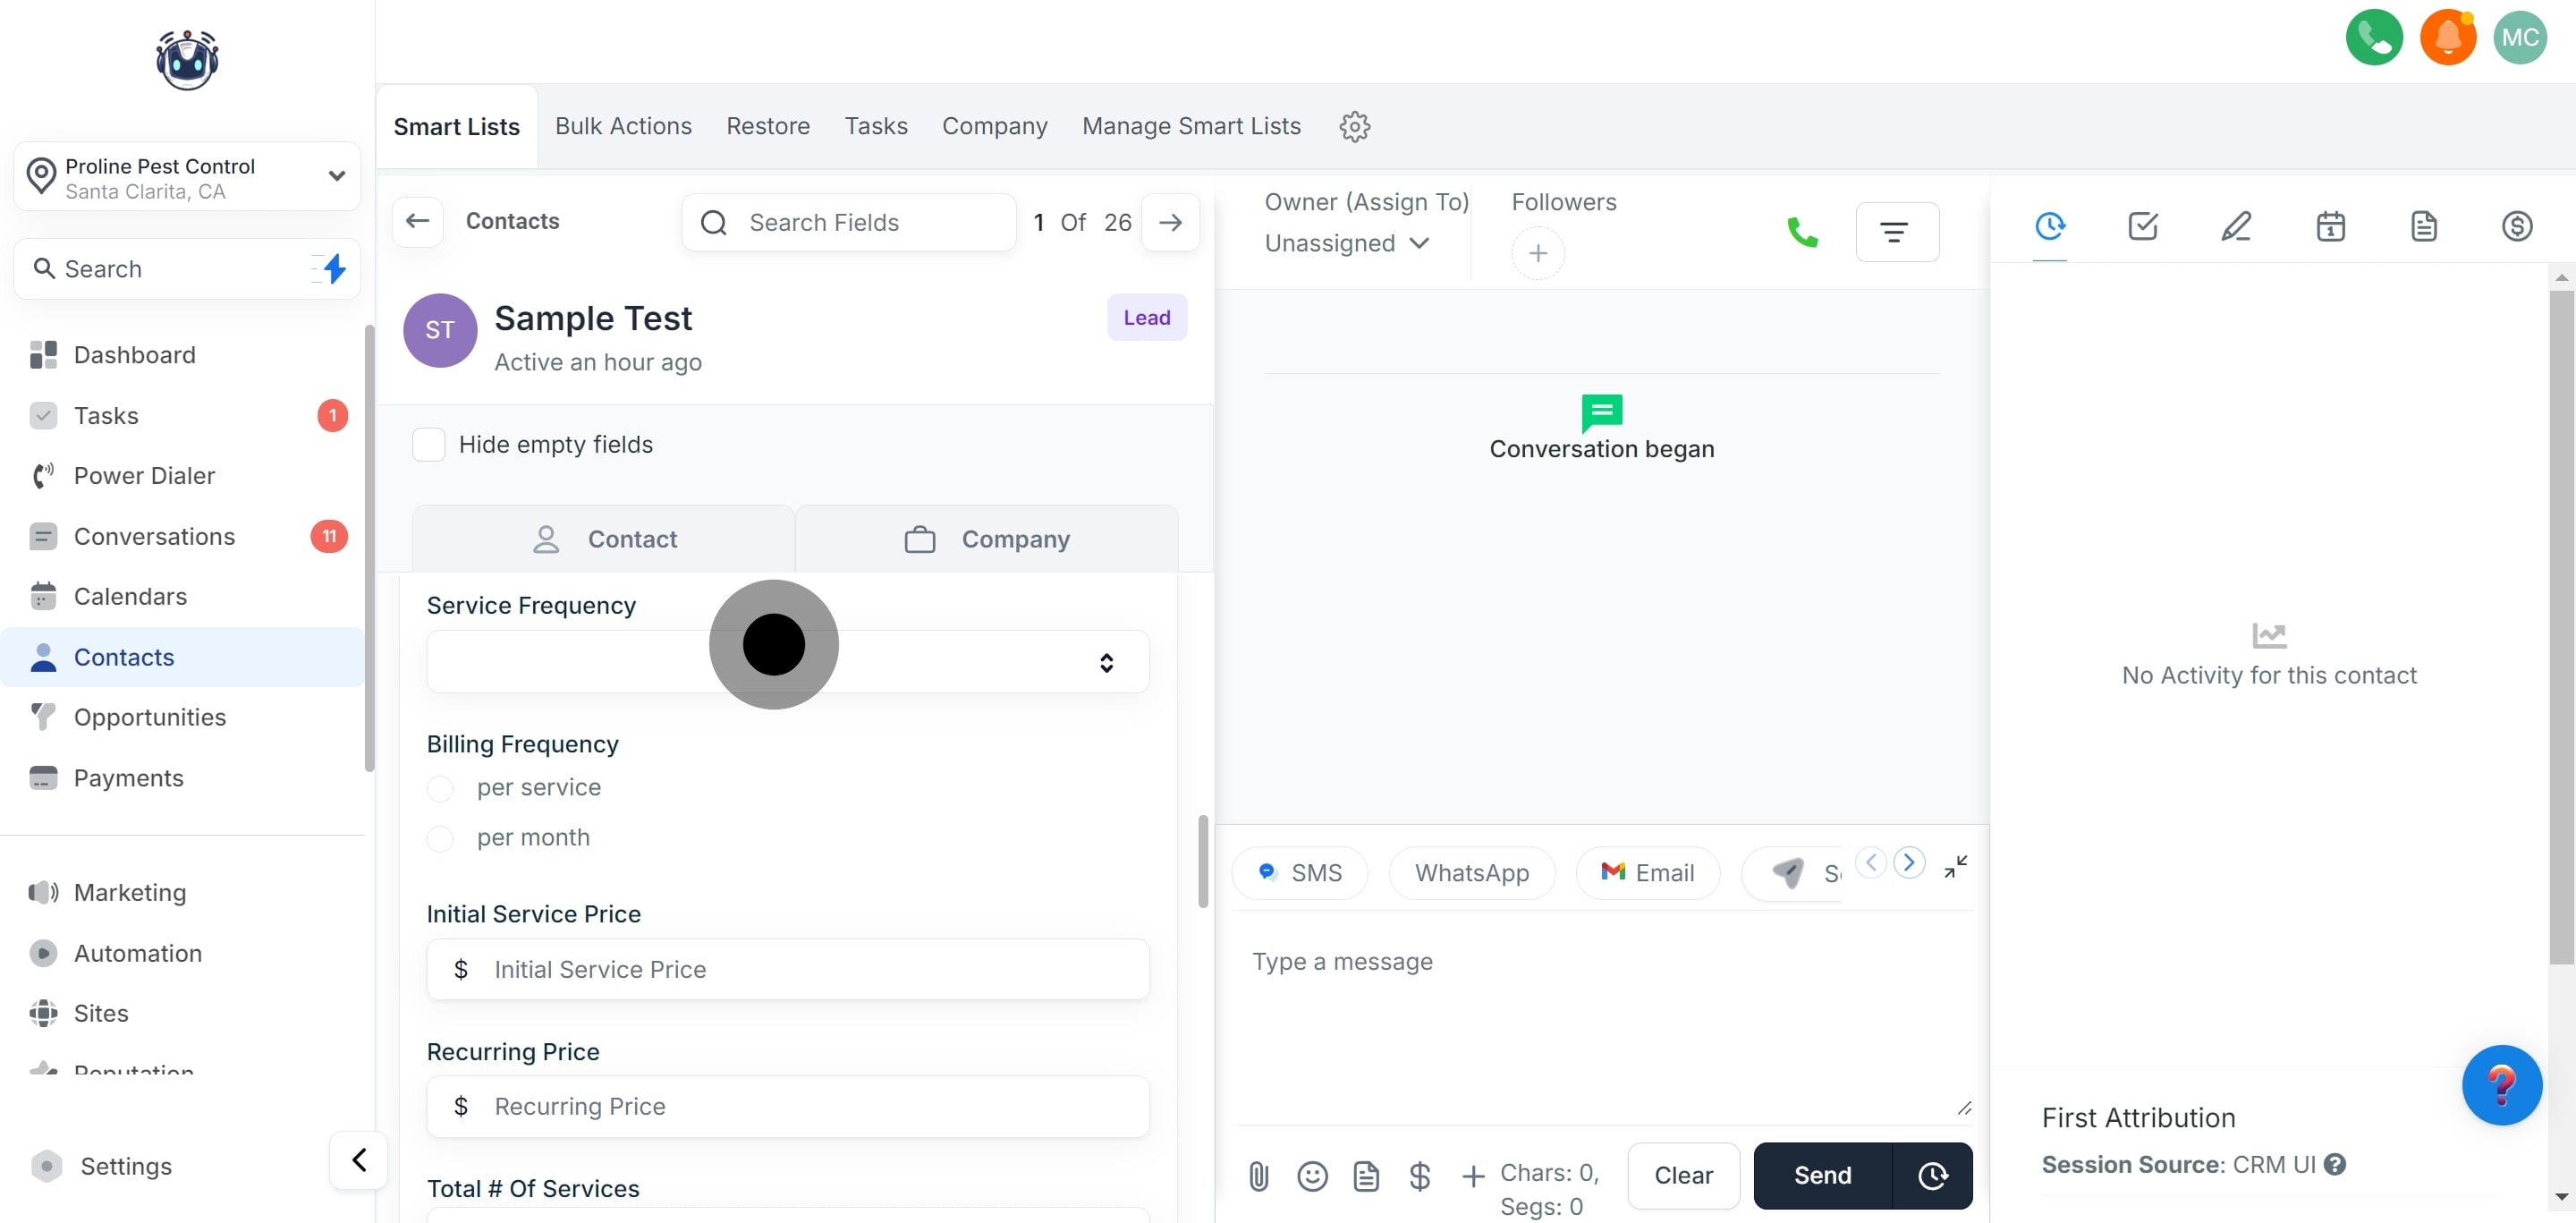Open the Notes pencil icon tab
The width and height of the screenshot is (2576, 1223).
click(x=2236, y=226)
